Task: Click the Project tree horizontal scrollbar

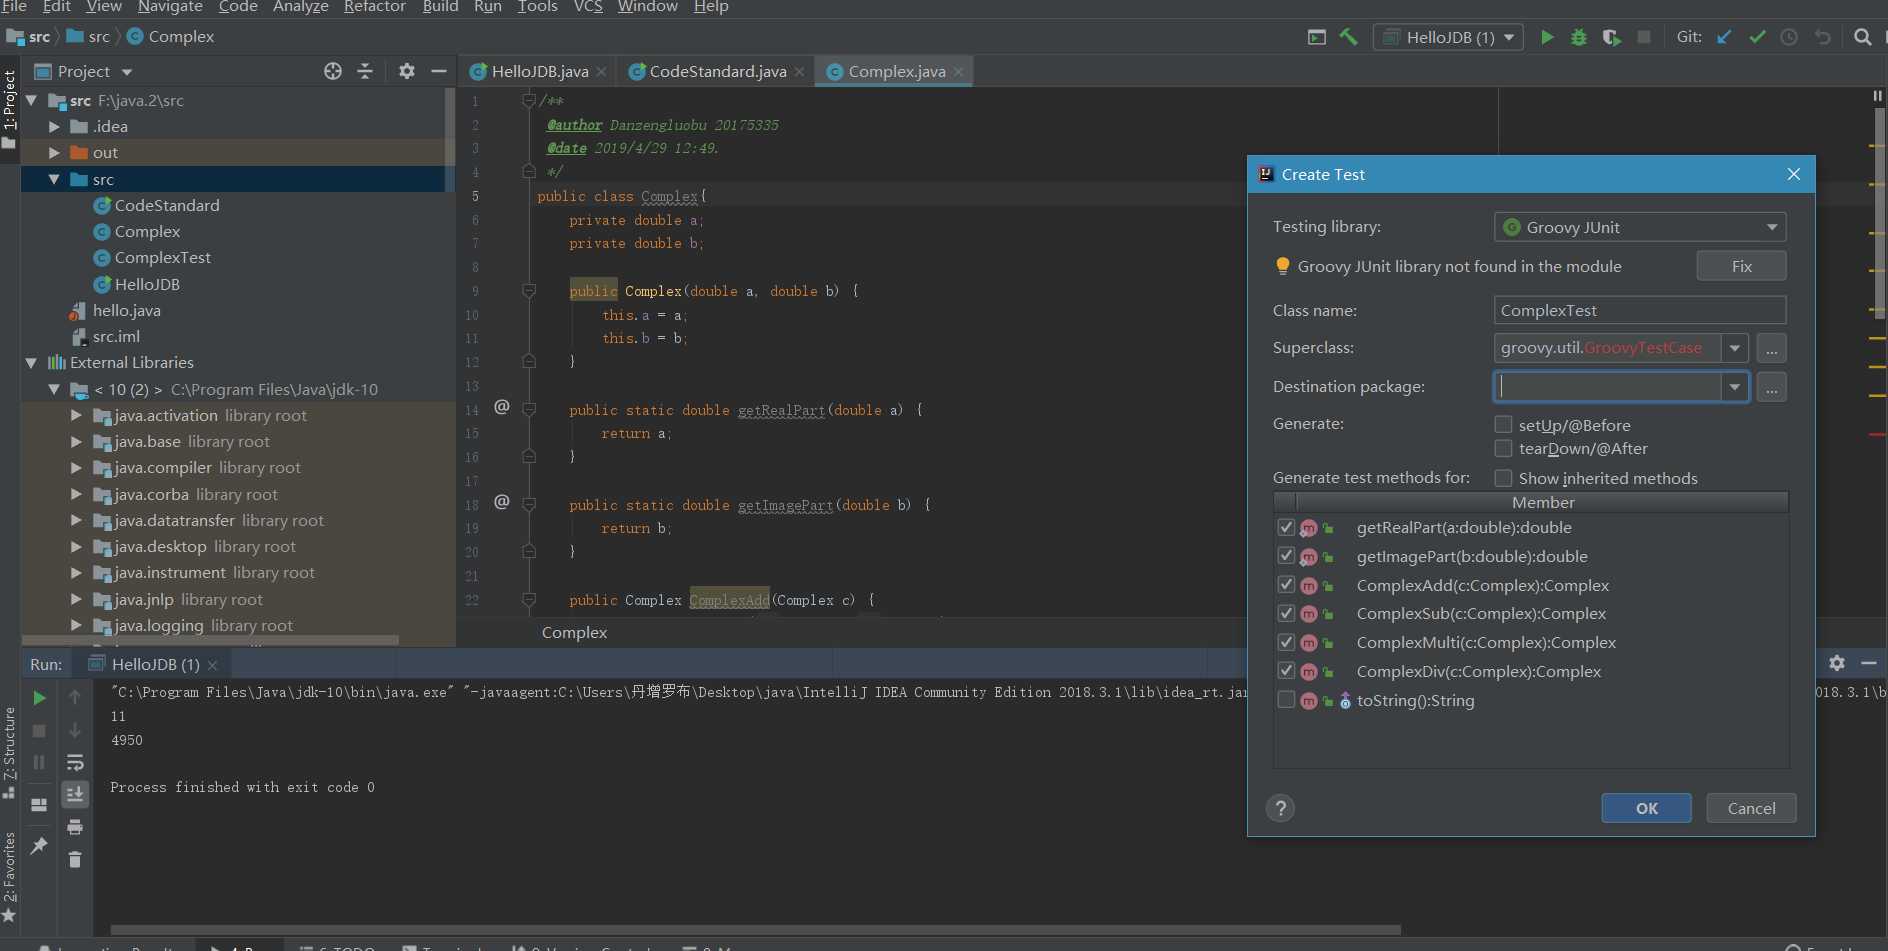Action: coord(210,640)
